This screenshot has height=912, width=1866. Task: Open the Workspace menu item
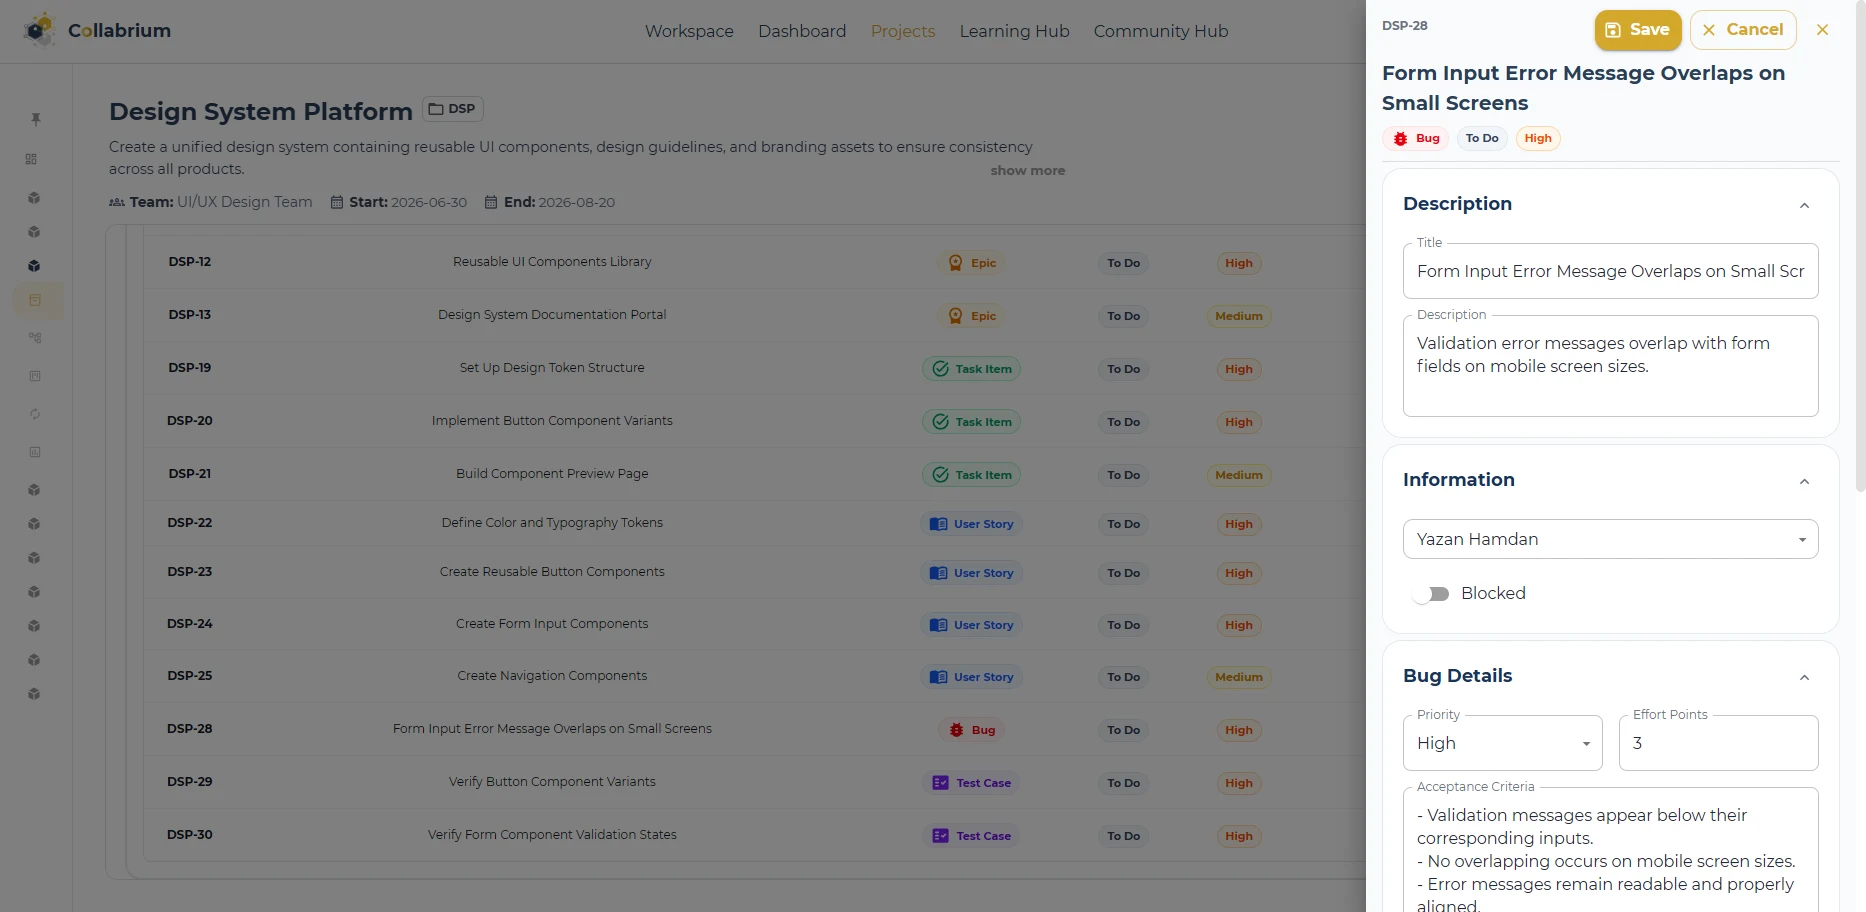click(x=689, y=31)
